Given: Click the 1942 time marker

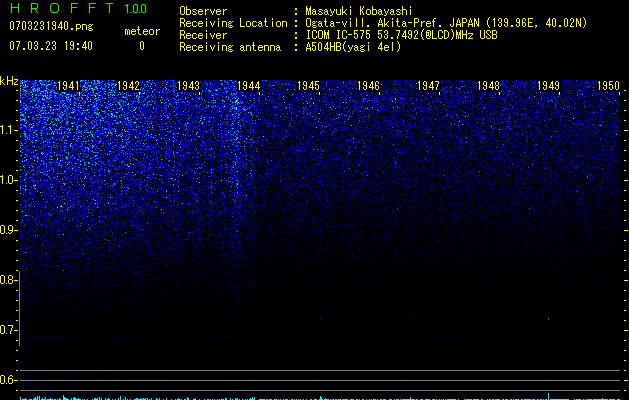Looking at the screenshot, I should tap(128, 86).
